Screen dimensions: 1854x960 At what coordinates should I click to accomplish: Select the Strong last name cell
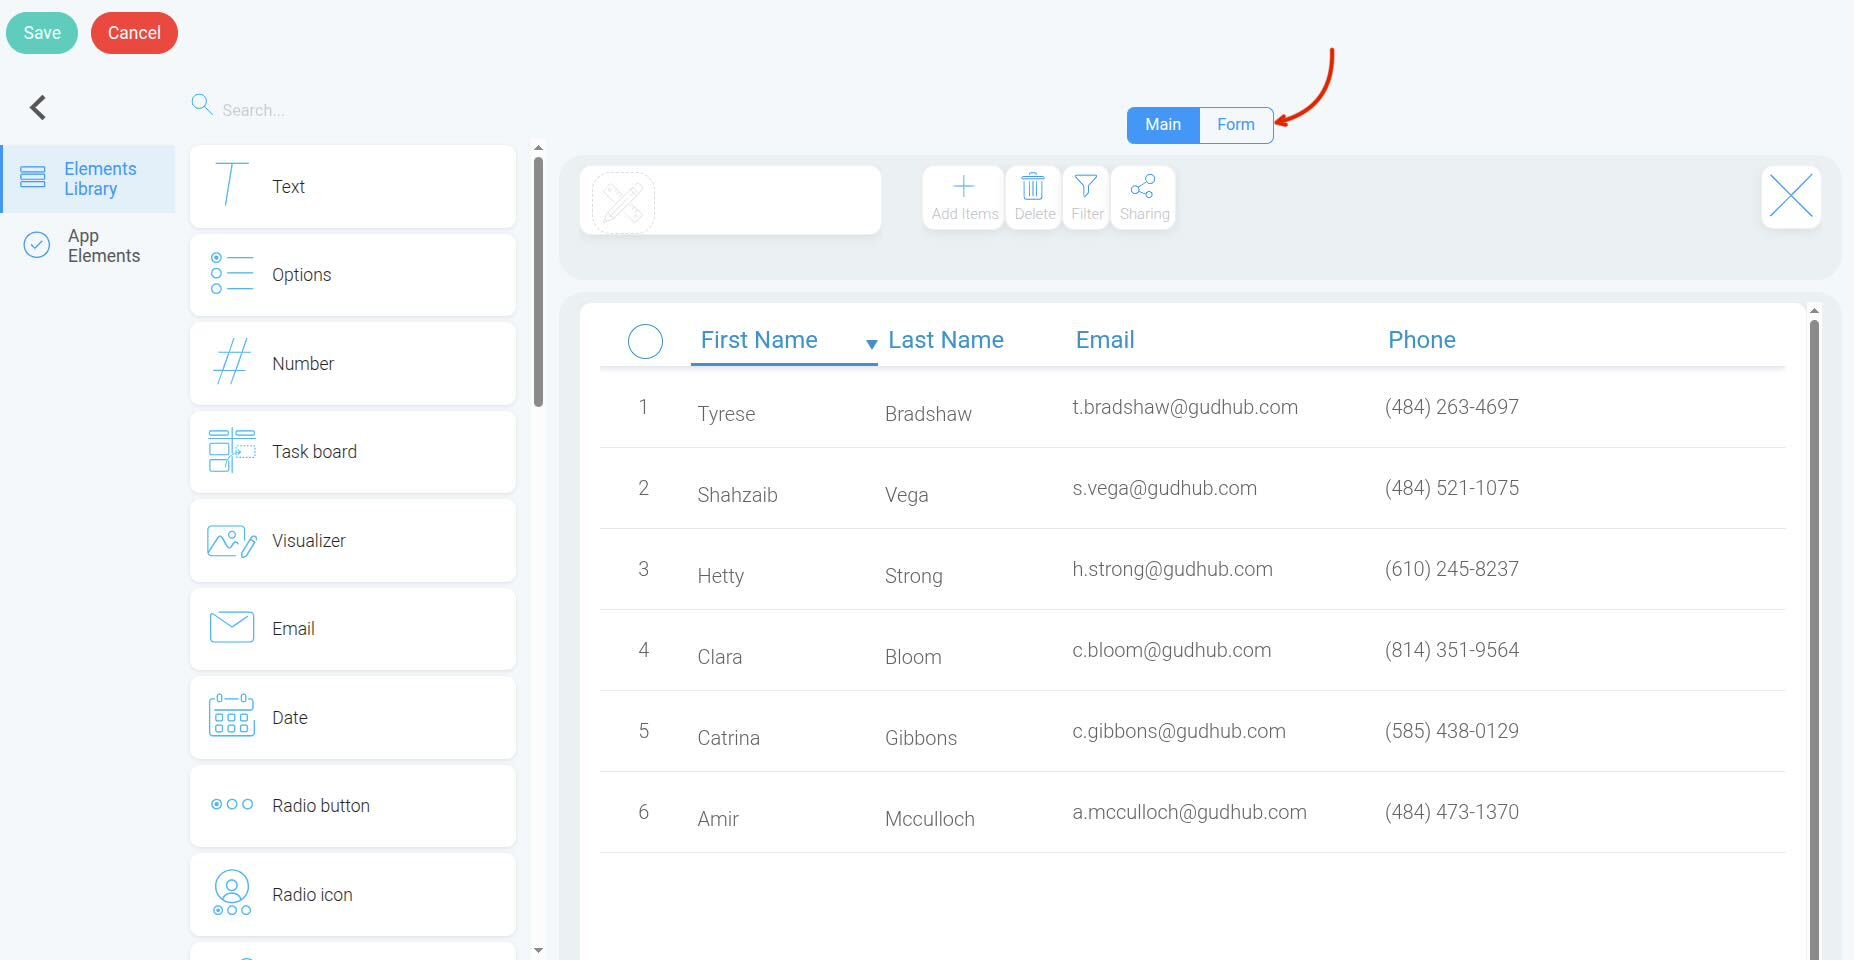point(914,576)
